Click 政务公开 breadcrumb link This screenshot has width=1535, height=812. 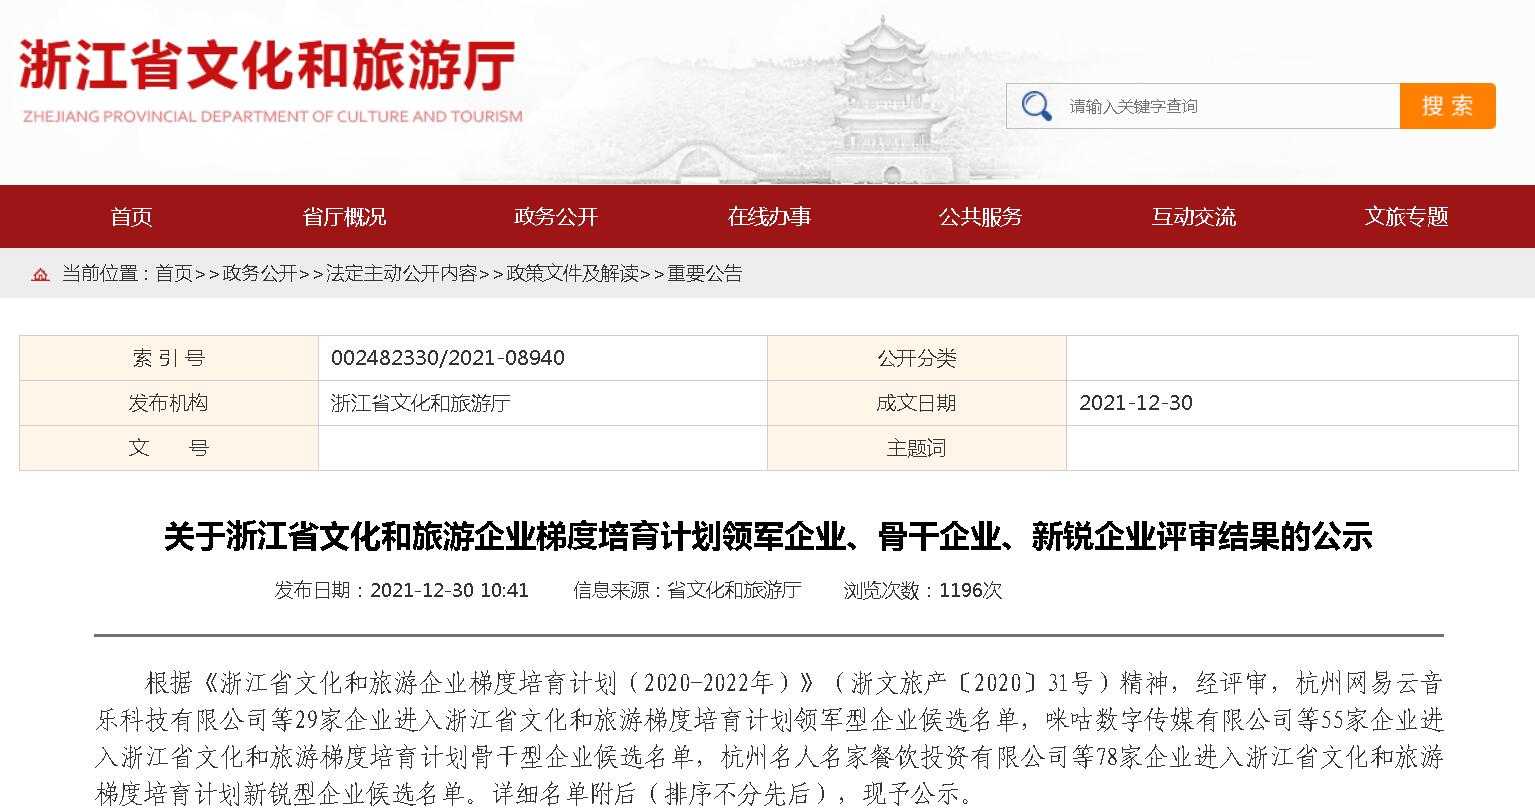coord(259,274)
